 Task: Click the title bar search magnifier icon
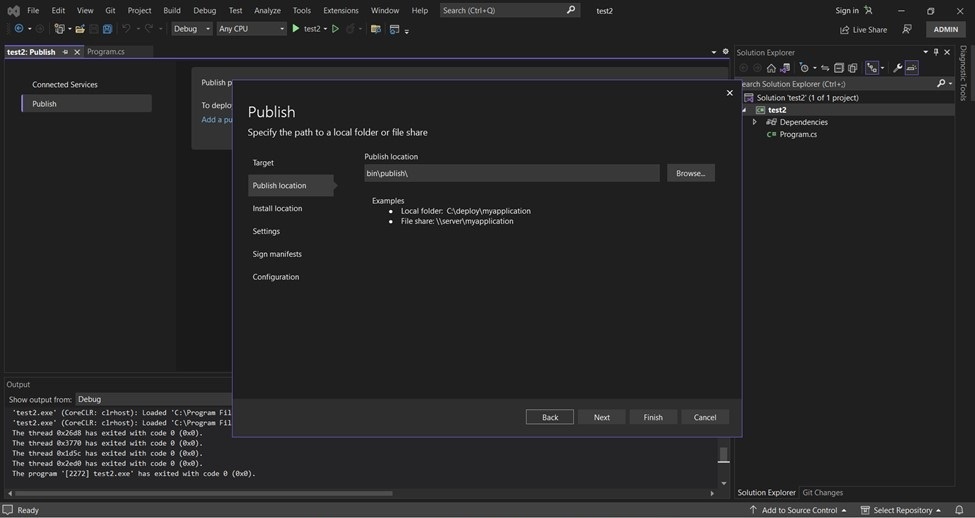pyautogui.click(x=571, y=10)
